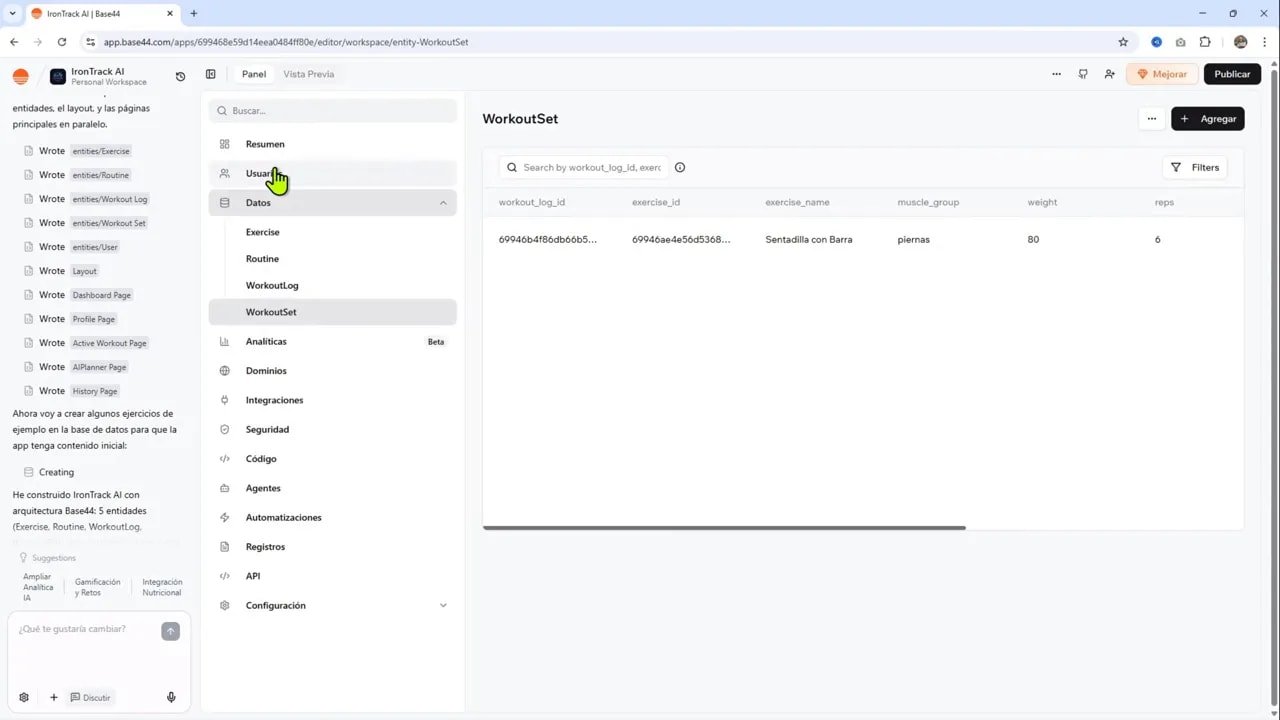Click the attach file plus icon

click(54, 697)
